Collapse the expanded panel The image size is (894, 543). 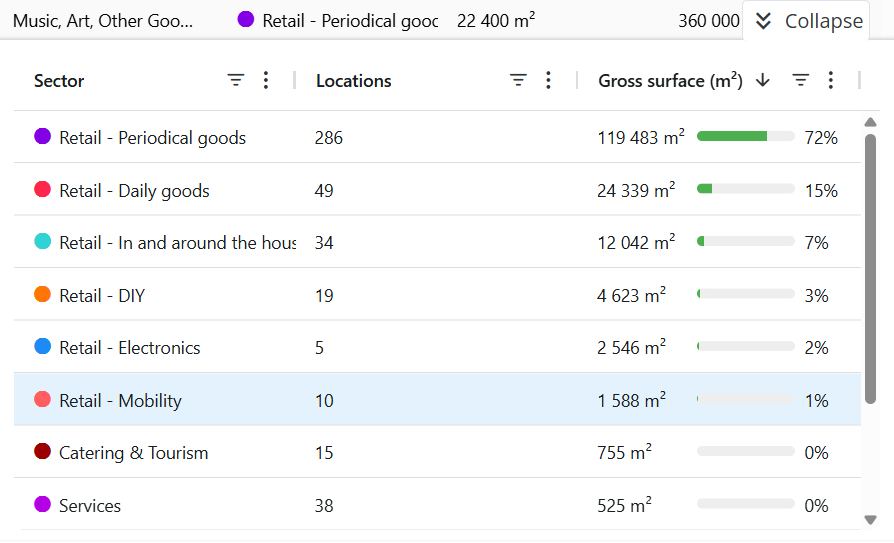click(x=823, y=21)
